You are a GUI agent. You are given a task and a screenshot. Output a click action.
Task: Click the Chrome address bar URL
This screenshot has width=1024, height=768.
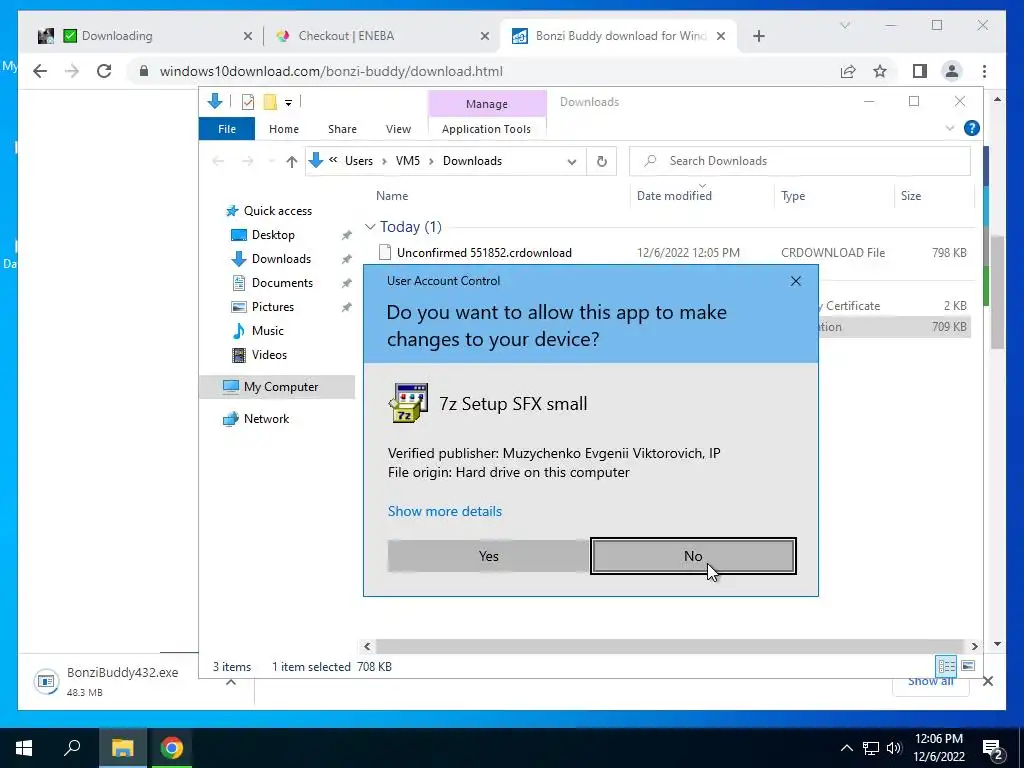tap(331, 72)
